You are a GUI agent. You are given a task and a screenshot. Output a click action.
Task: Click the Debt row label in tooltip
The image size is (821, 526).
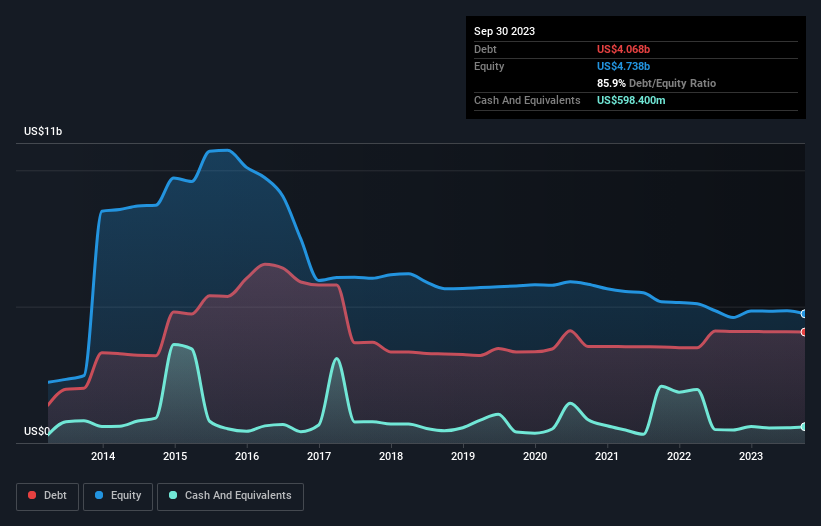tap(485, 49)
